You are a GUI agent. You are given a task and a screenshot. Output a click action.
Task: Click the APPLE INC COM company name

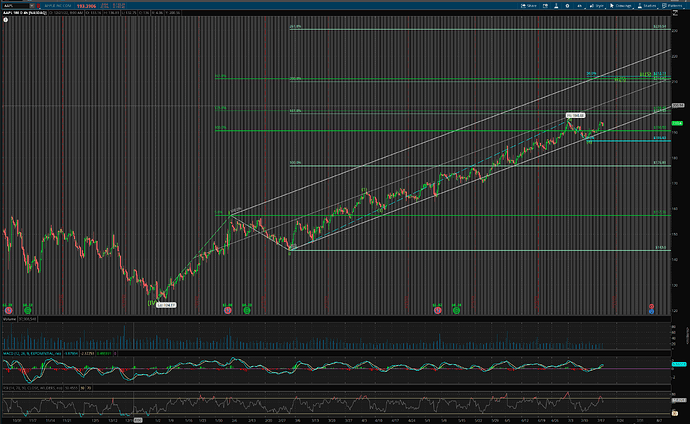click(x=58, y=6)
